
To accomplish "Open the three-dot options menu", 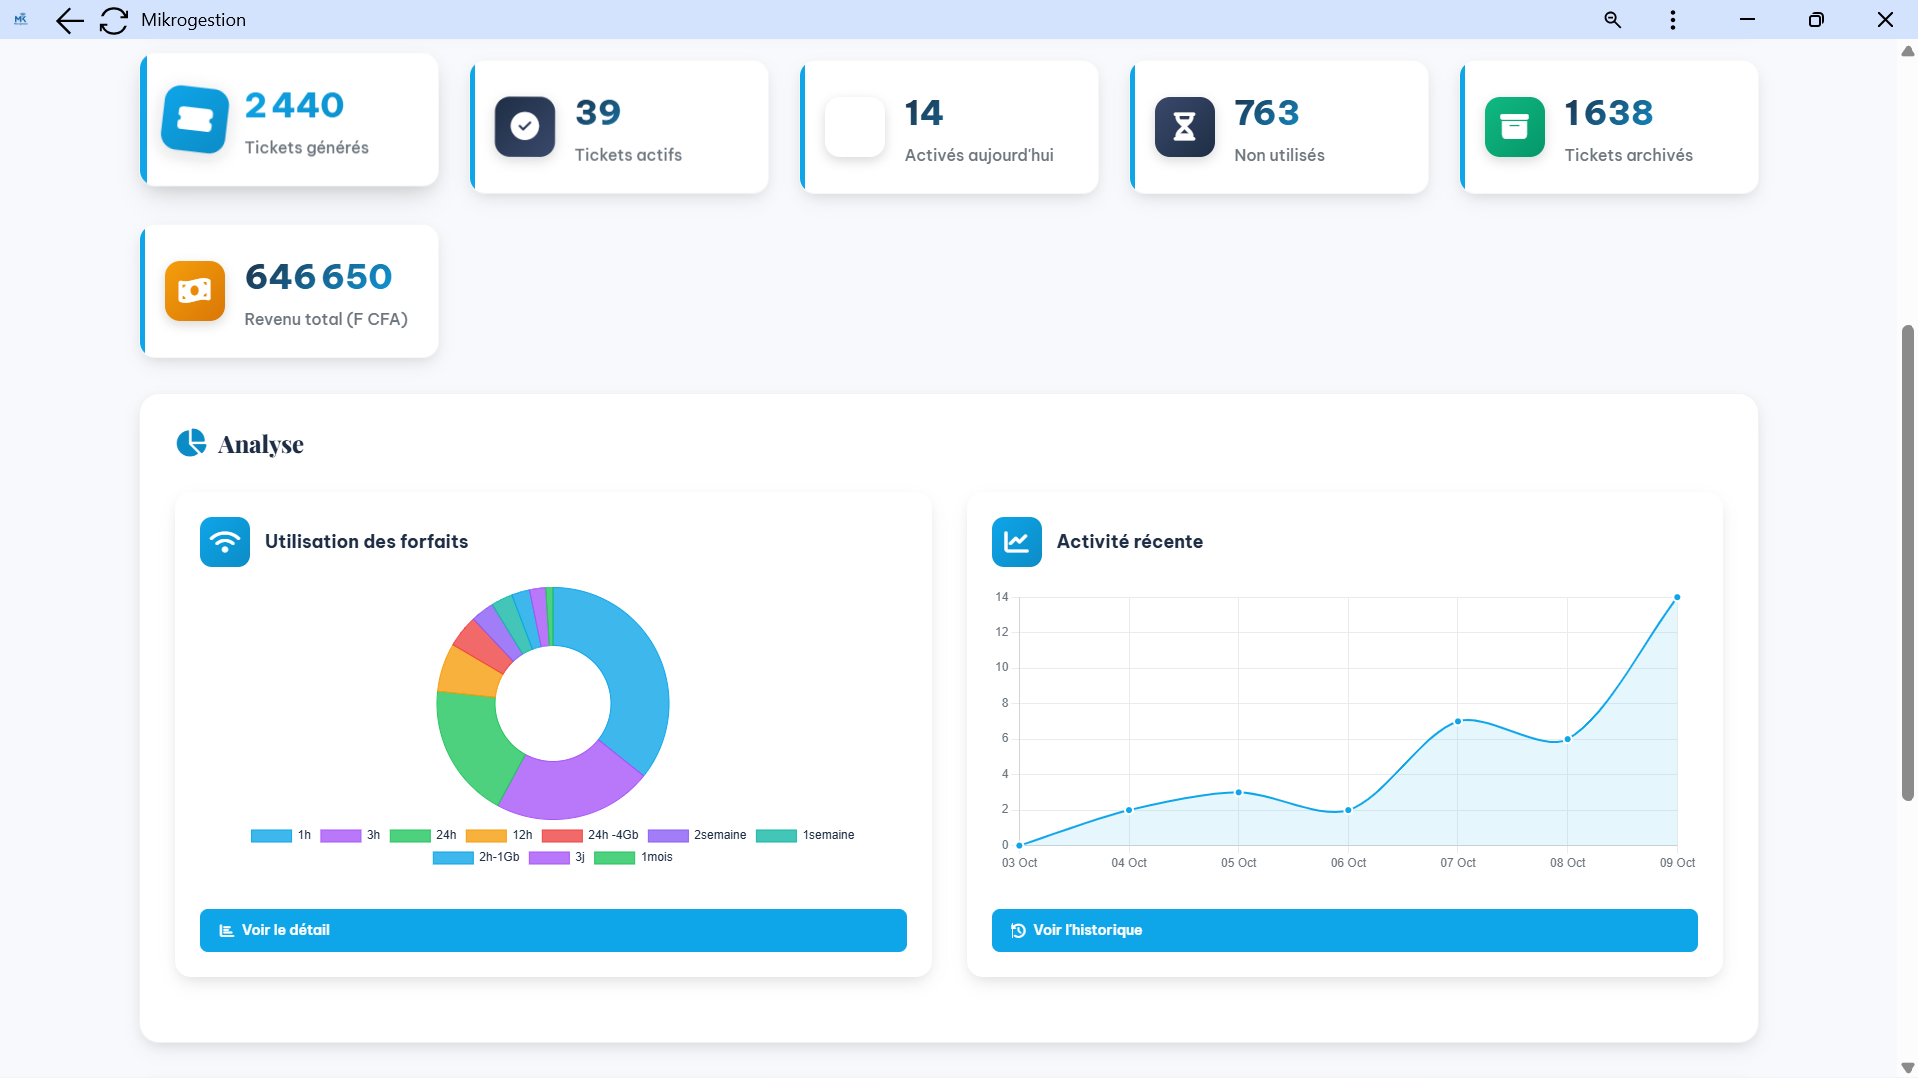I will click(1672, 20).
